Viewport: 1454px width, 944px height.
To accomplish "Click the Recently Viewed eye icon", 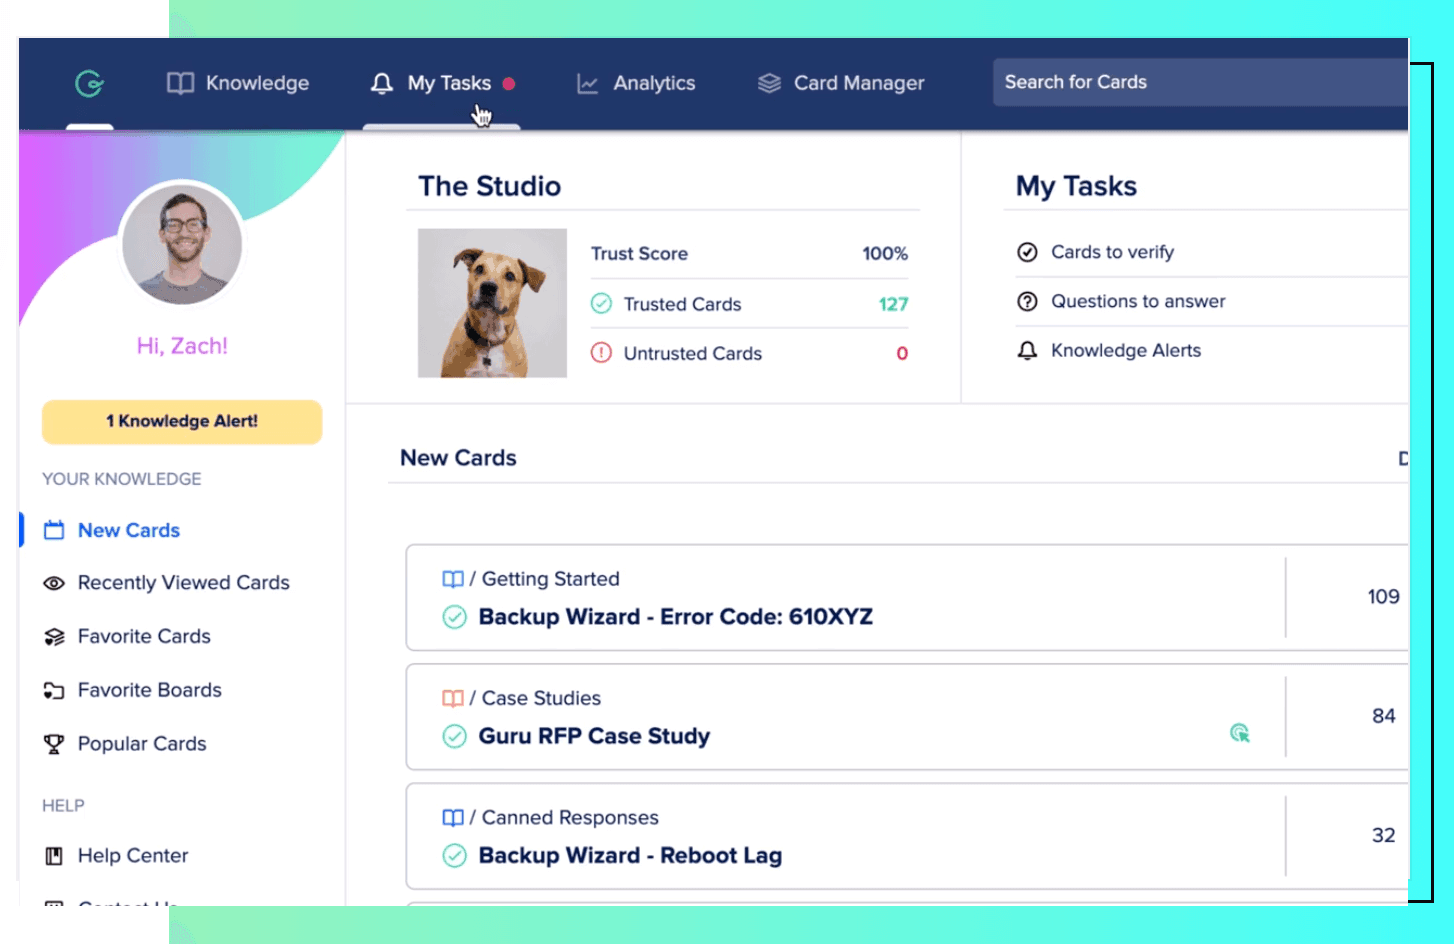I will pyautogui.click(x=54, y=583).
